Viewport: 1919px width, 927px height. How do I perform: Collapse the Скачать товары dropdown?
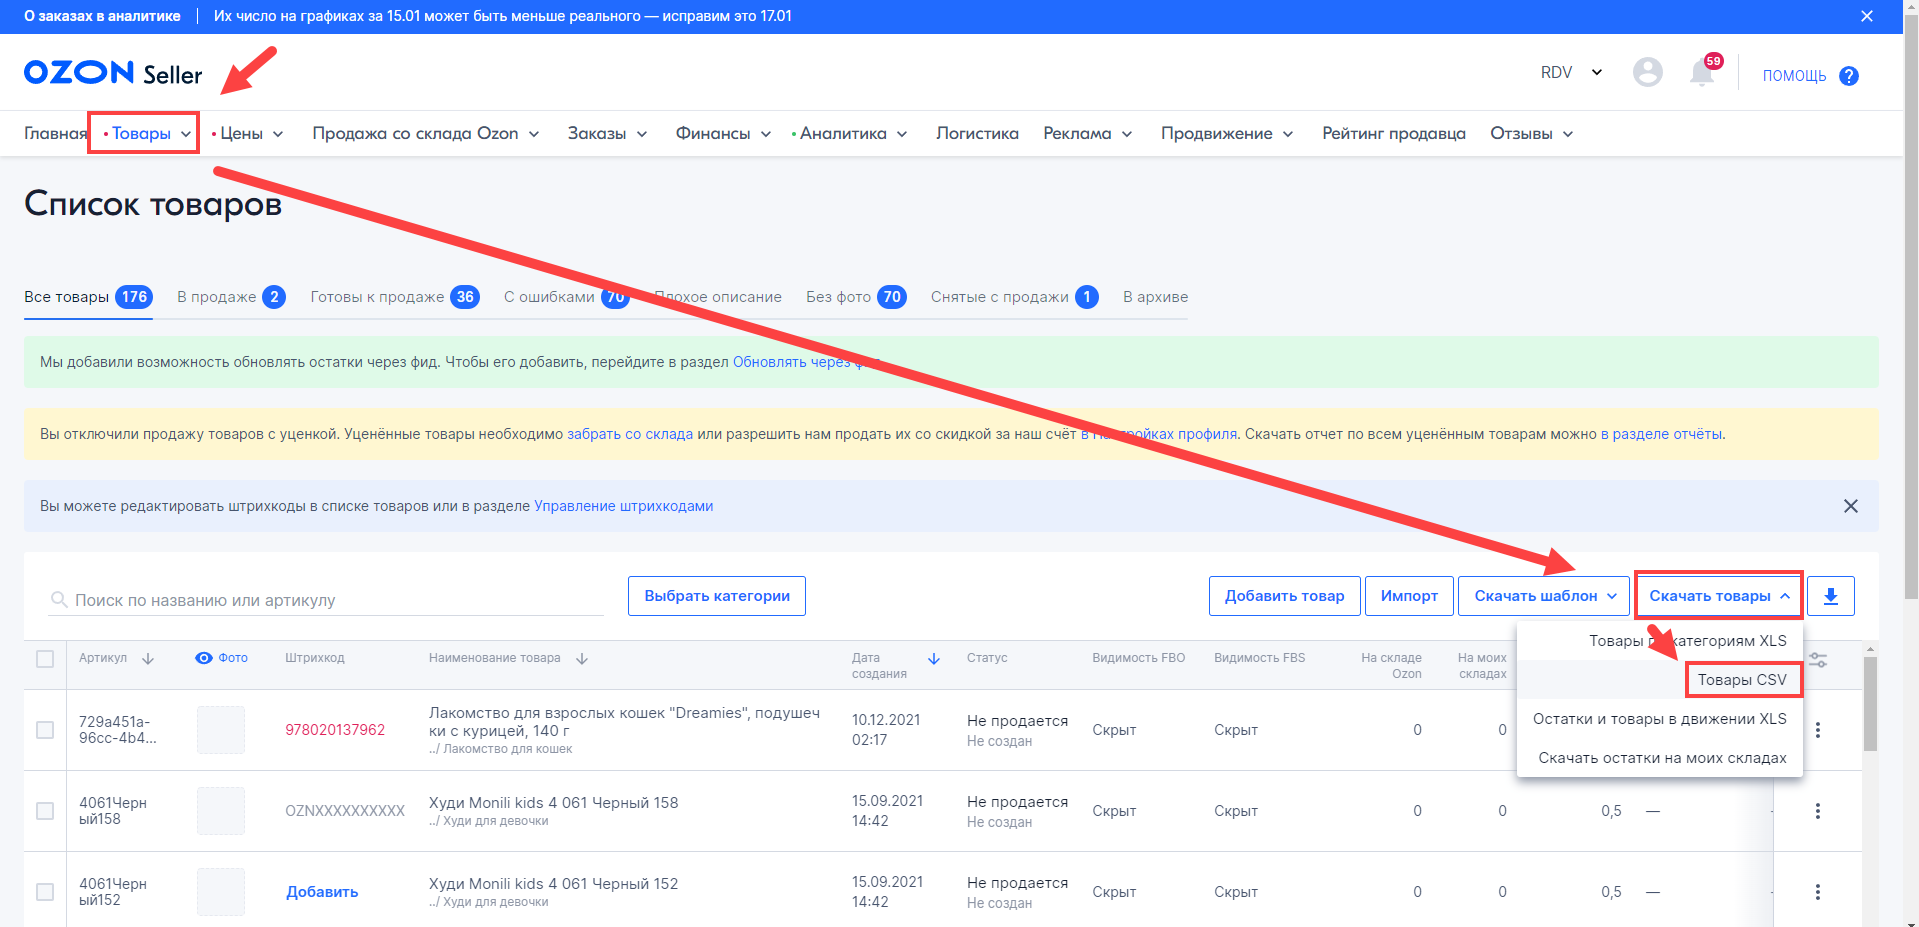pos(1719,596)
